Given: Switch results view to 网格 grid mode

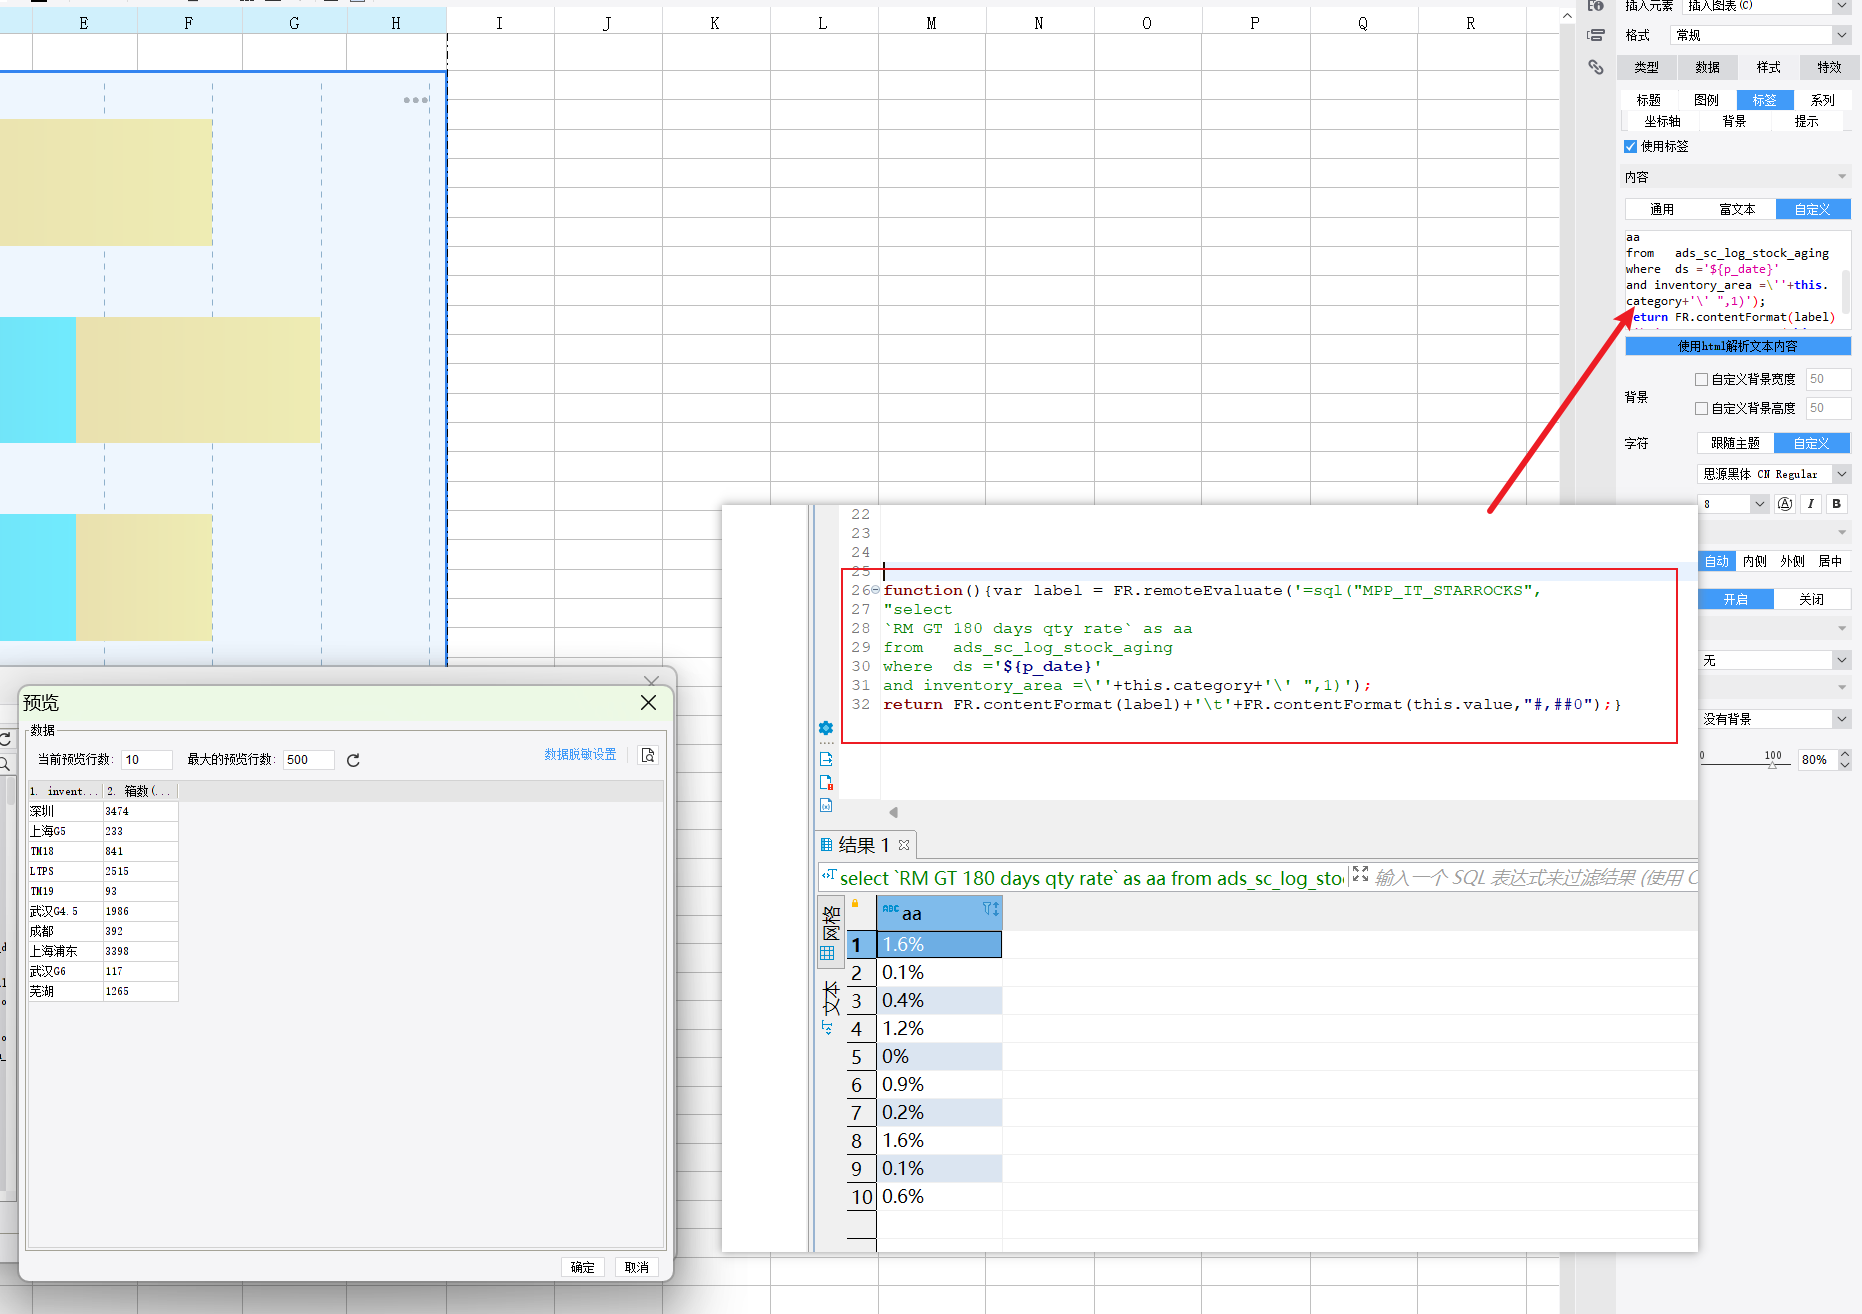Looking at the screenshot, I should (x=830, y=932).
